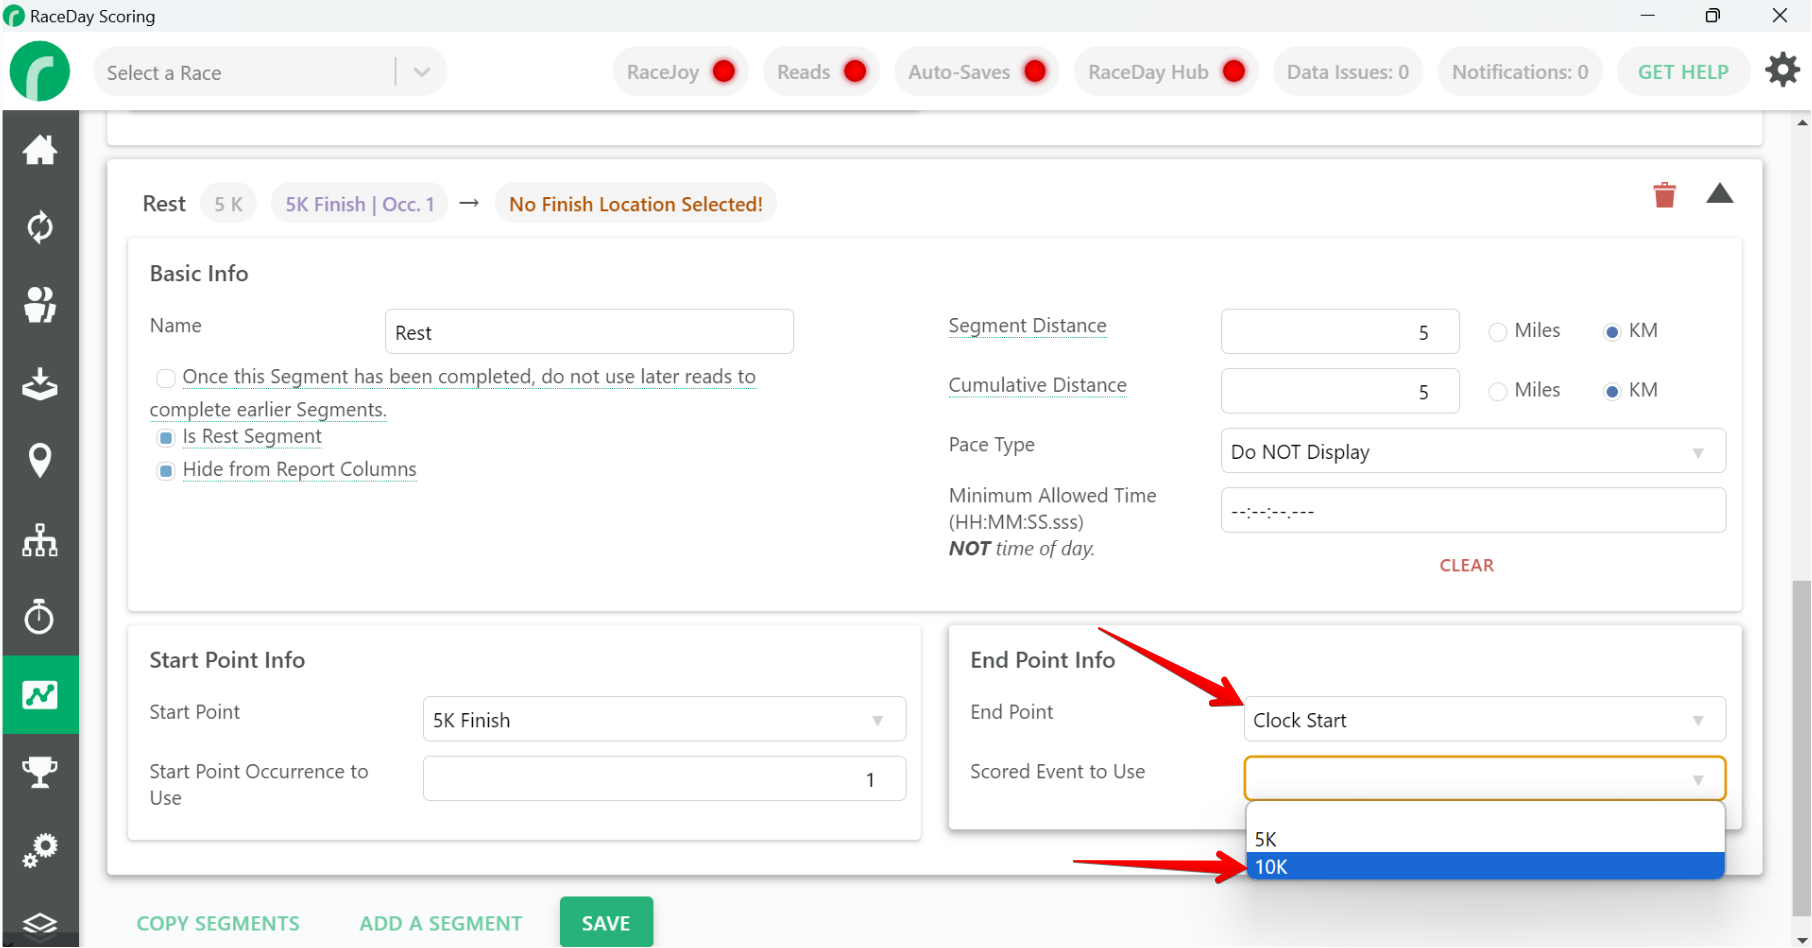Screen dimensions: 1812x948
Task: Uncheck the Is Rest Segment checkbox
Action: [x=166, y=437]
